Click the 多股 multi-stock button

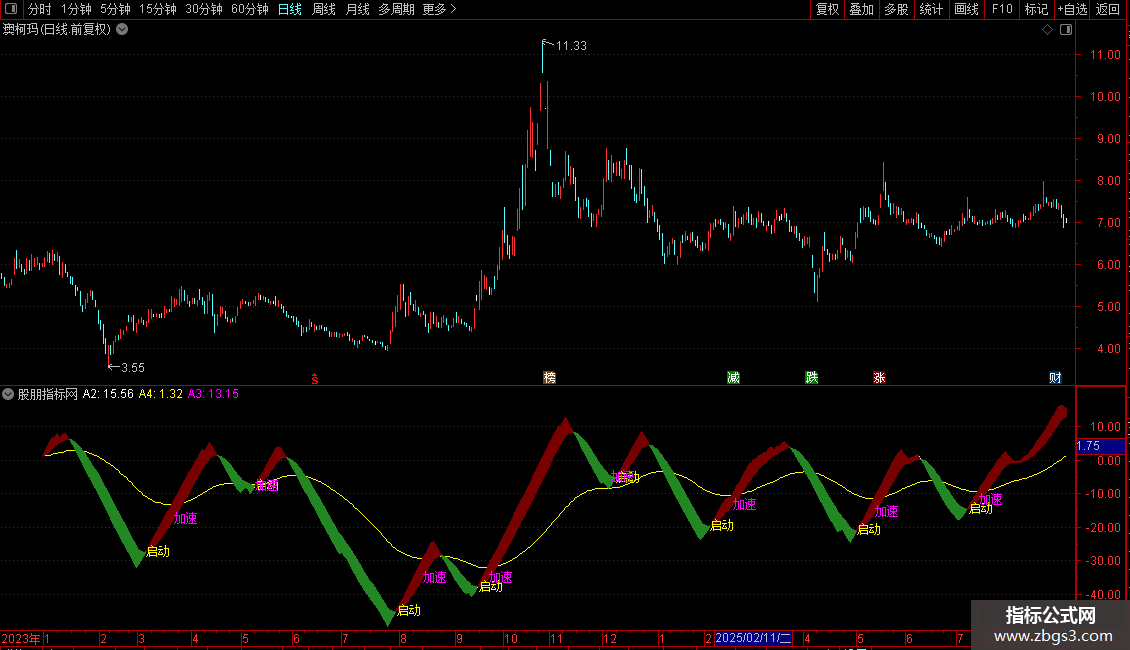[x=897, y=9]
